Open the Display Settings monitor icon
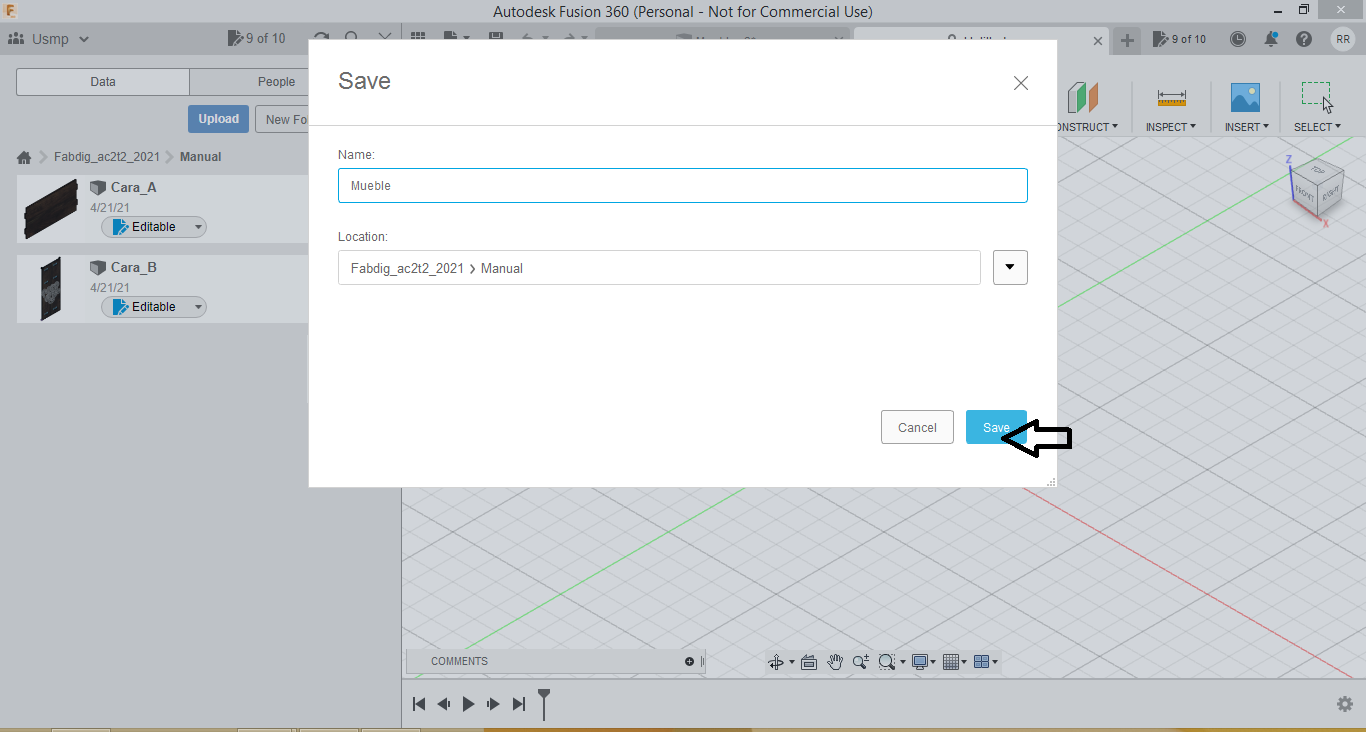1366x734 pixels. [919, 662]
